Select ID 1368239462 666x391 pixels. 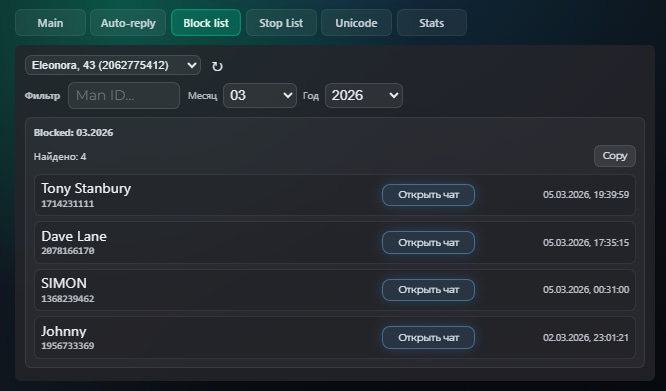(68, 299)
